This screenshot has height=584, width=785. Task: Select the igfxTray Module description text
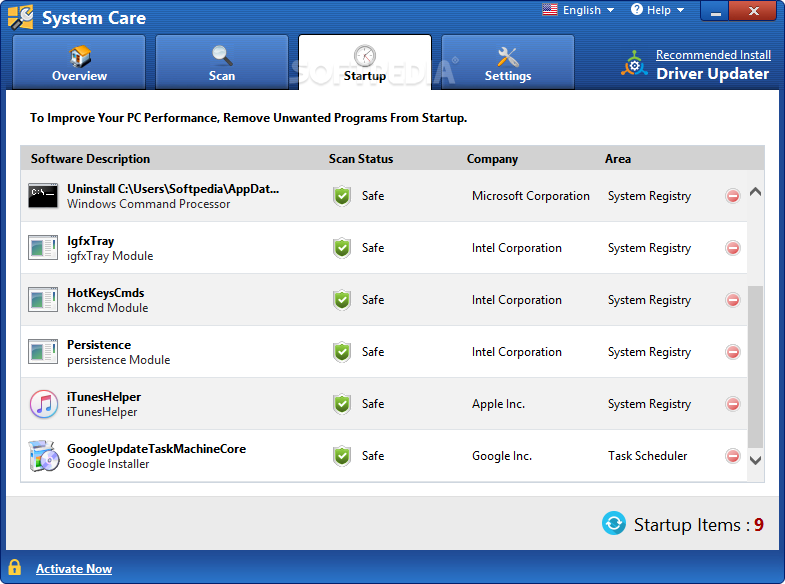(x=110, y=256)
